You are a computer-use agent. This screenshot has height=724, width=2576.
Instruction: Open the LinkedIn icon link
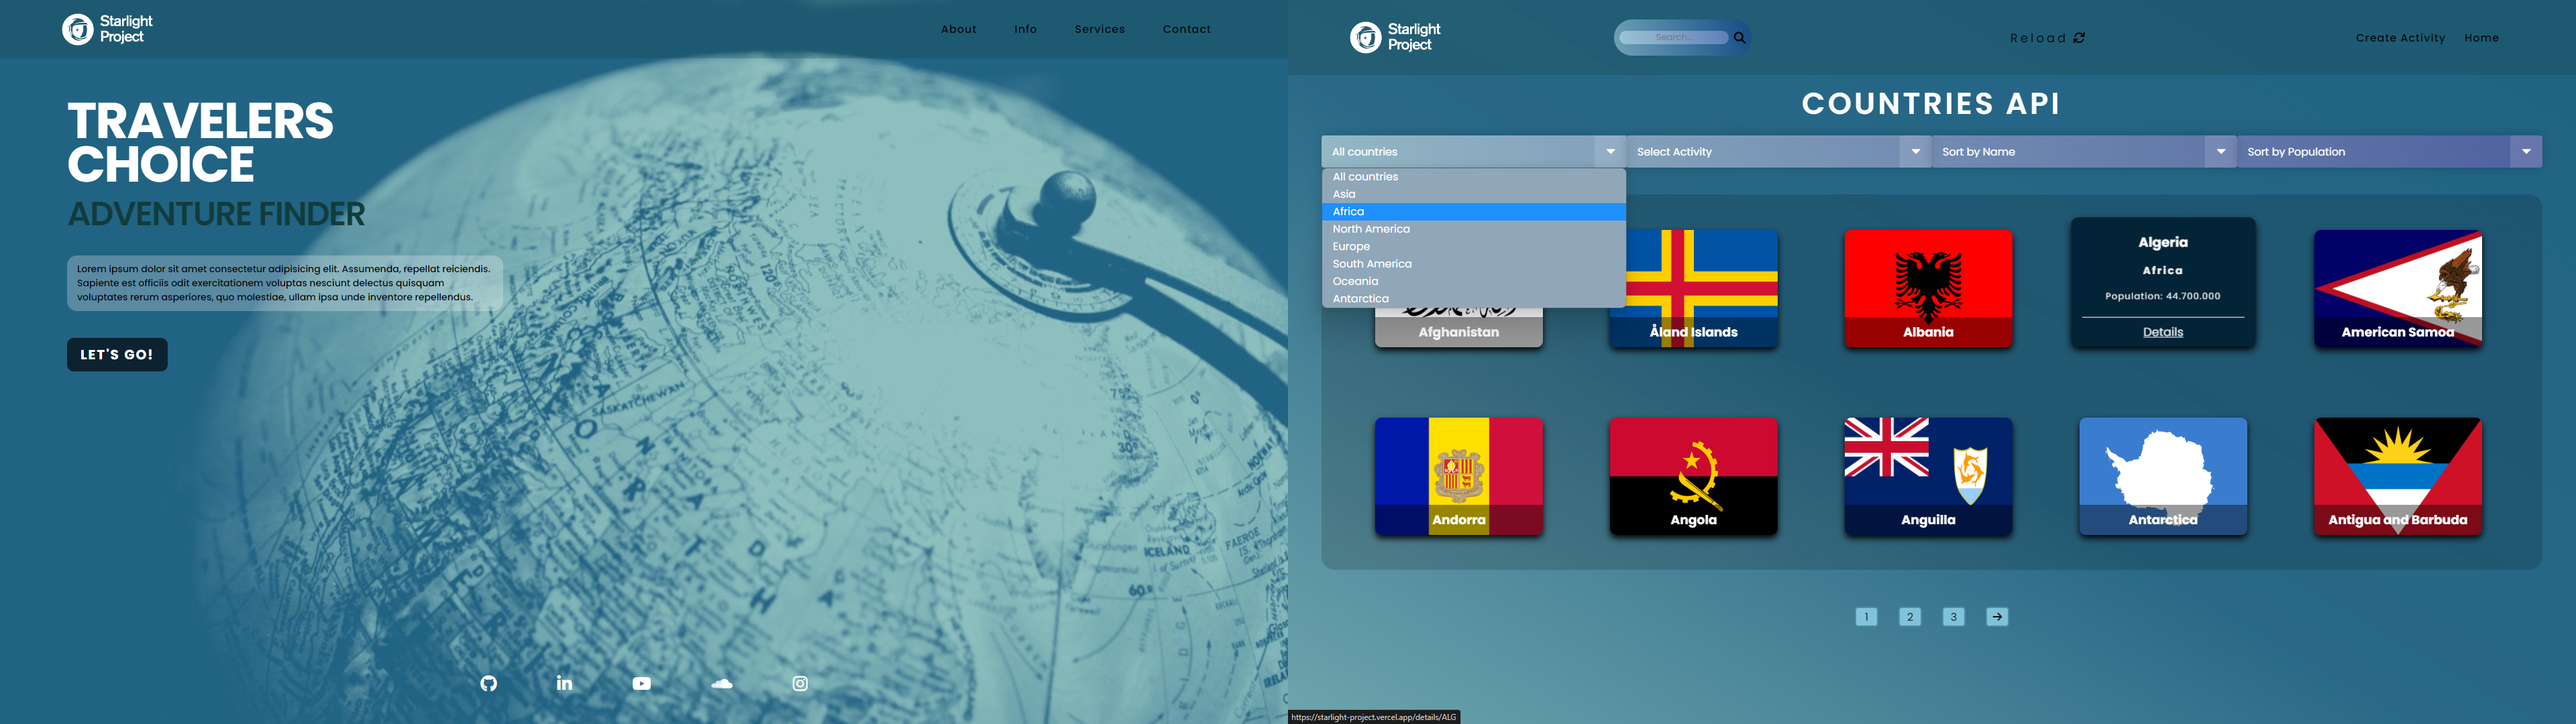pyautogui.click(x=564, y=683)
